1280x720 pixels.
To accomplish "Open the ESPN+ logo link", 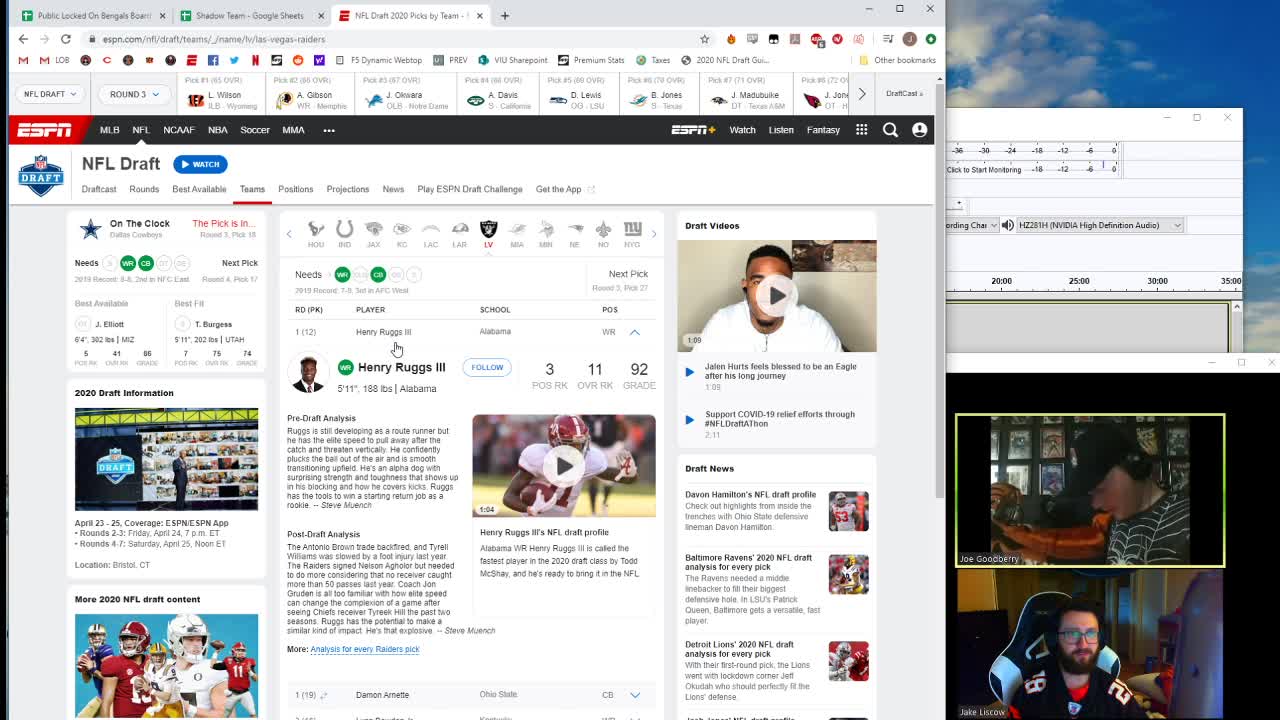I will coord(693,129).
